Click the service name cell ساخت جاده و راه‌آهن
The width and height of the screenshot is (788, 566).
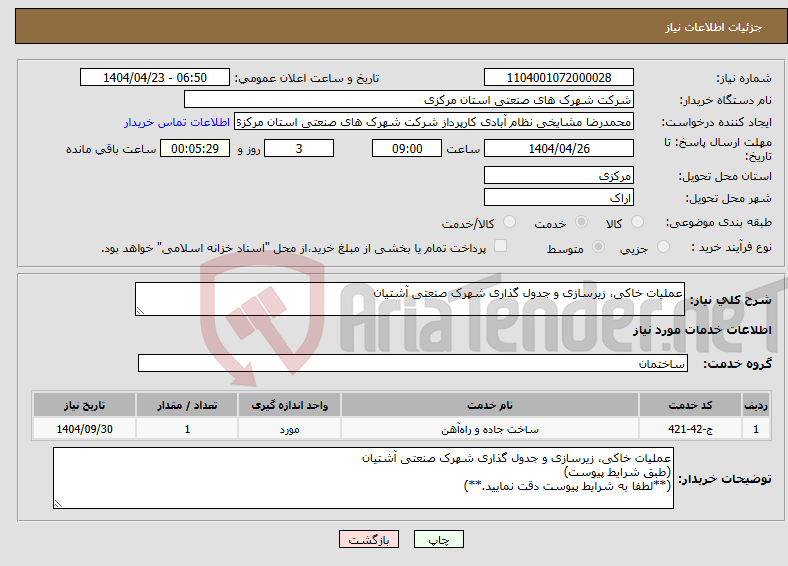[490, 429]
